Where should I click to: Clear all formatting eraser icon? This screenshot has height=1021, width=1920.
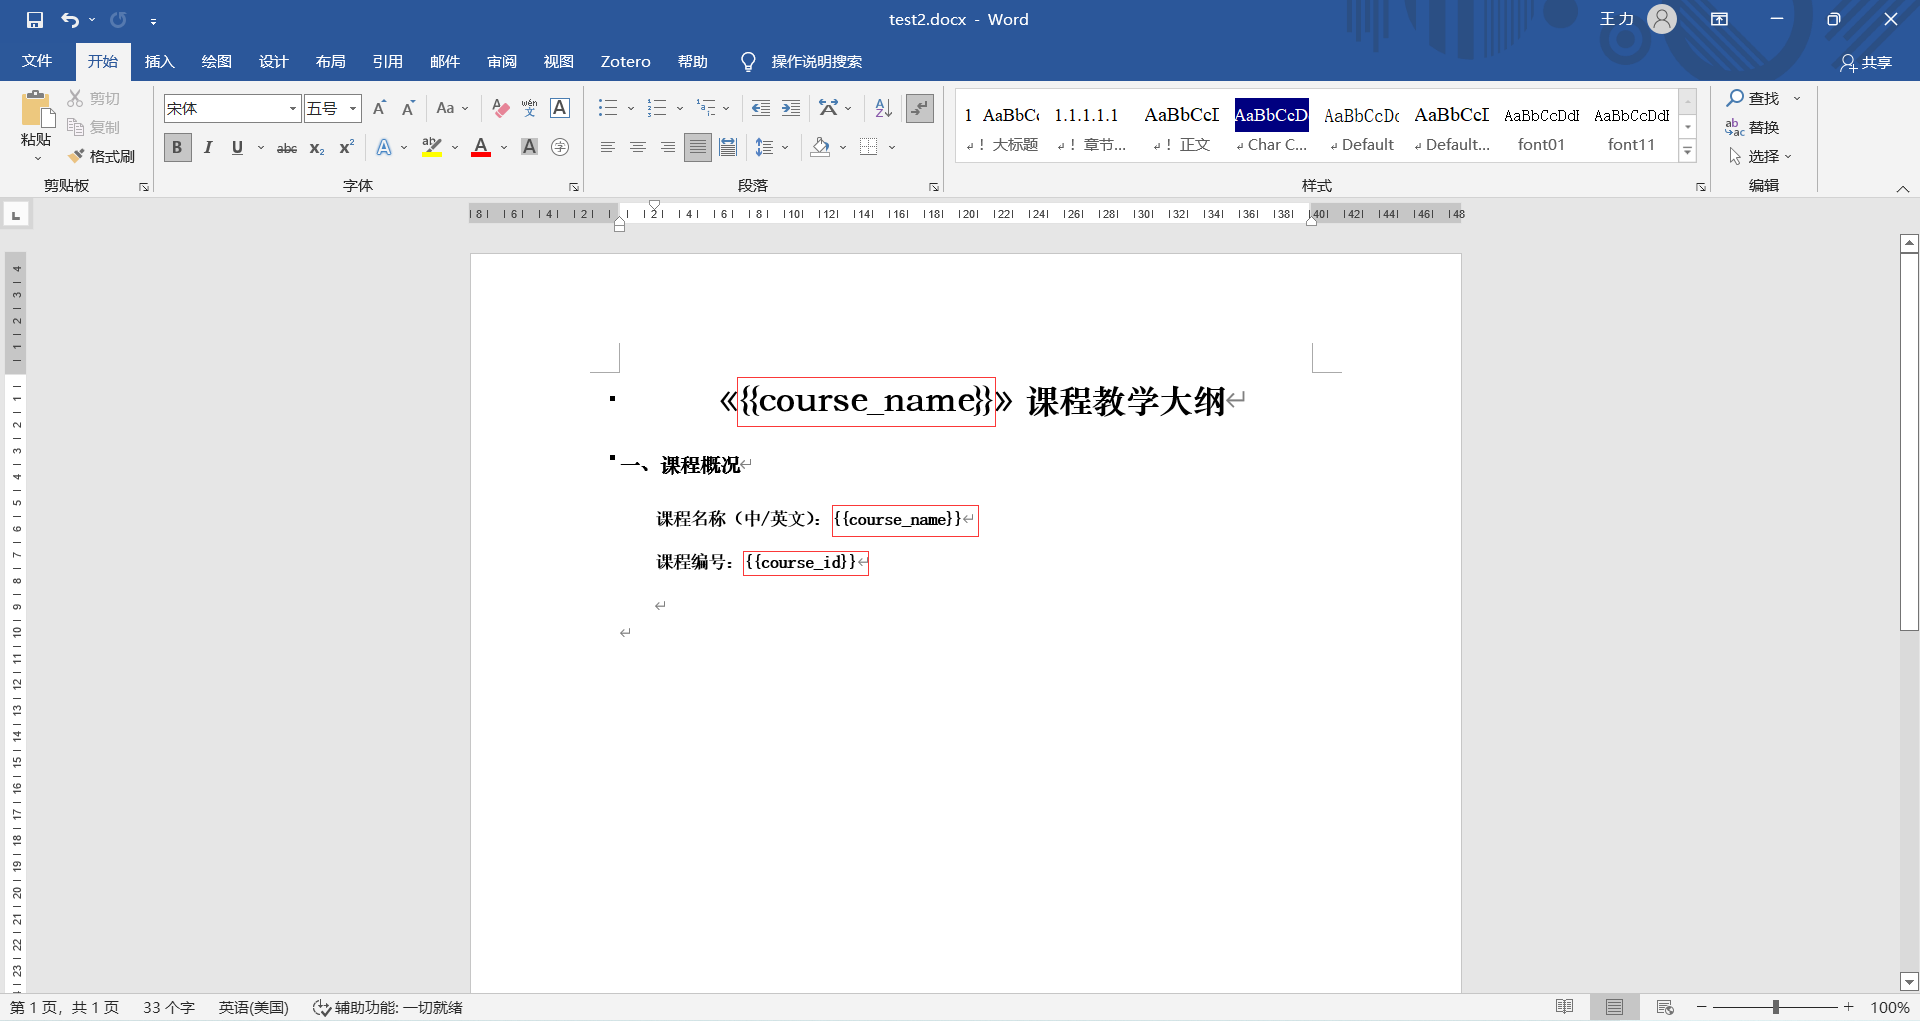[501, 108]
